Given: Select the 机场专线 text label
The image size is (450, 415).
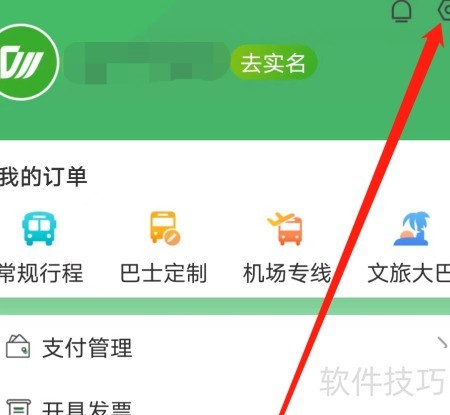Looking at the screenshot, I should [287, 273].
